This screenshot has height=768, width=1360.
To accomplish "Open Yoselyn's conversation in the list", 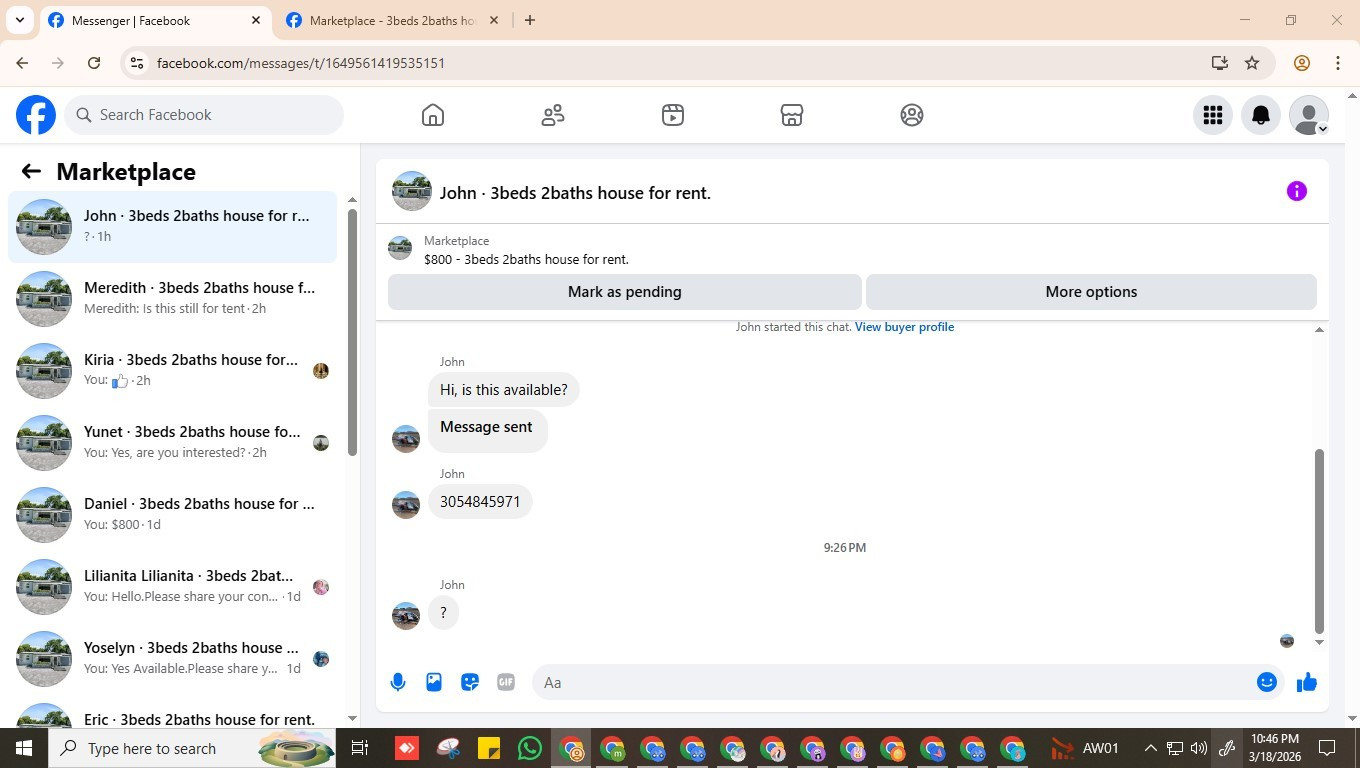I will (173, 659).
